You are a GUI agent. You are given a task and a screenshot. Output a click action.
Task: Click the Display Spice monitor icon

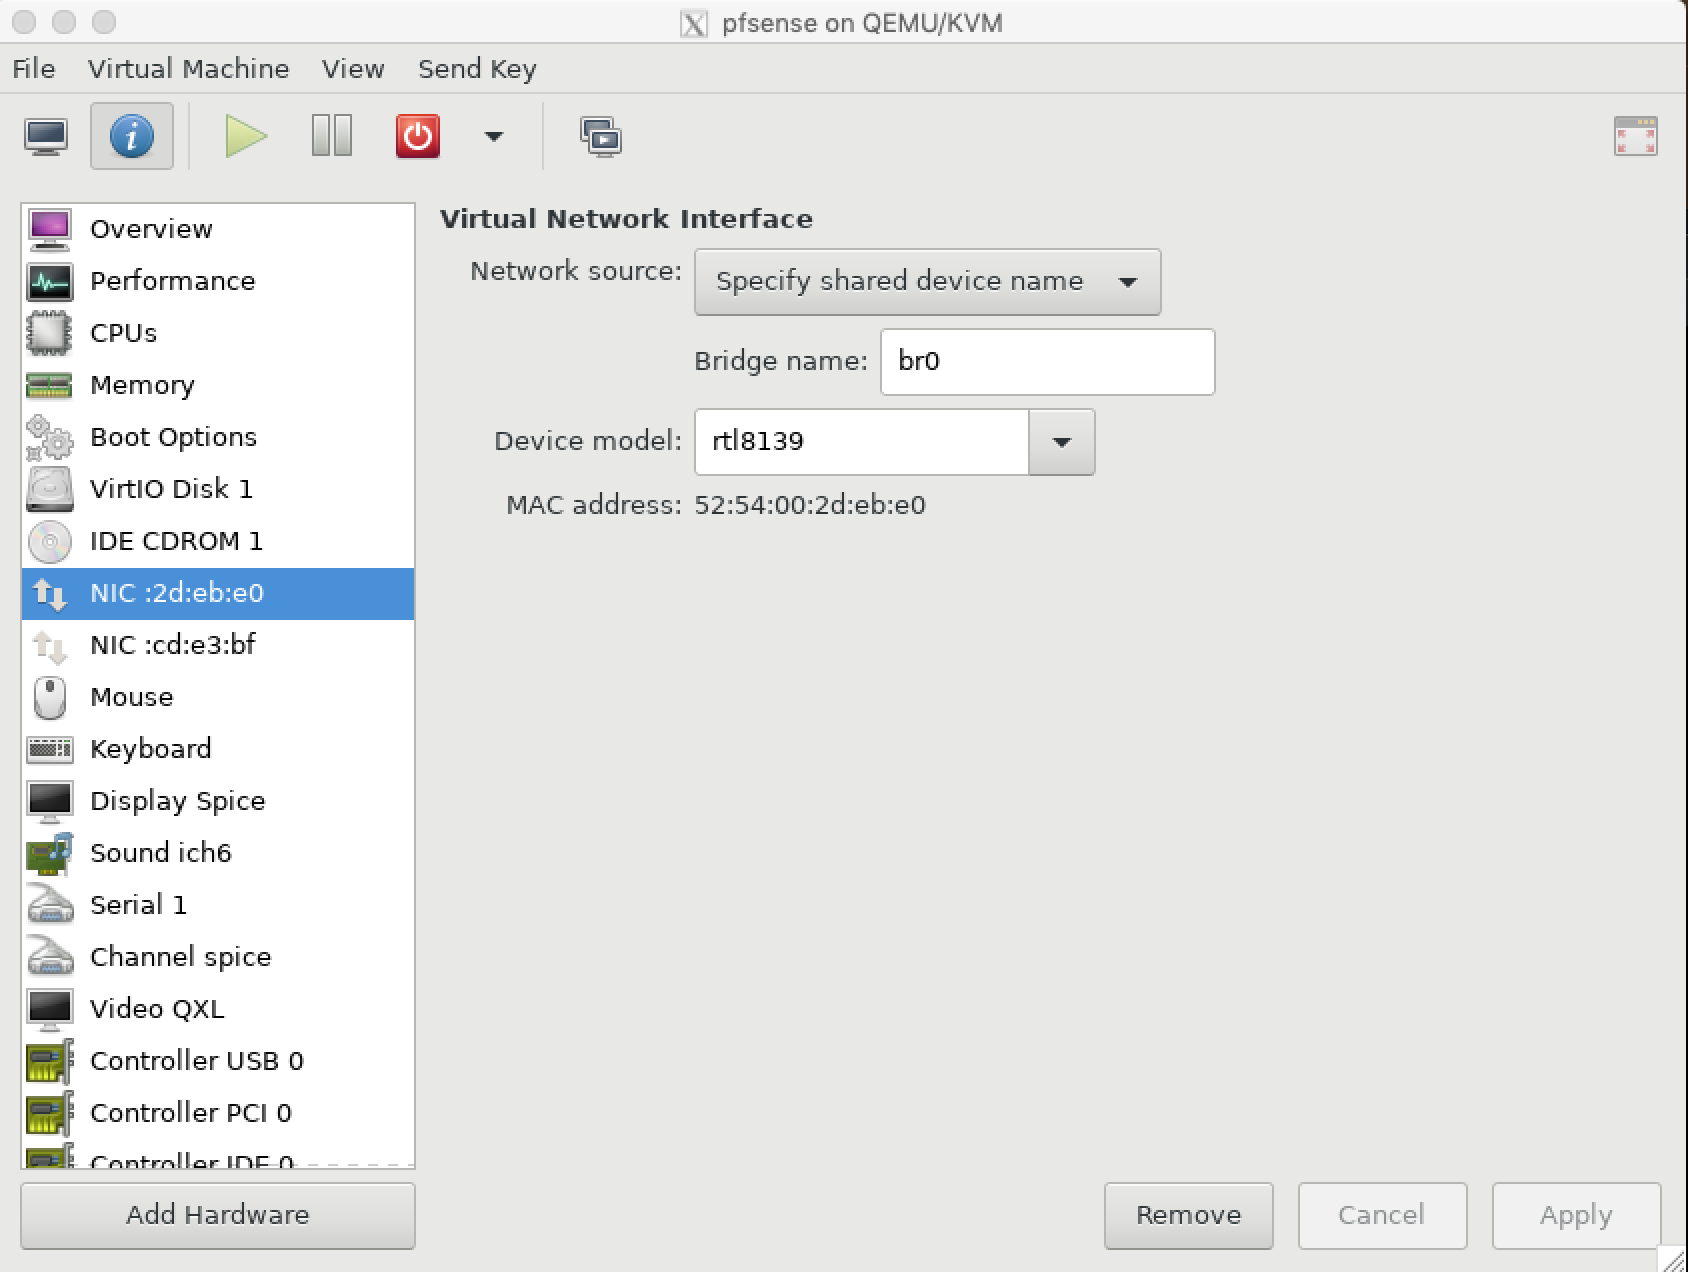(x=49, y=801)
